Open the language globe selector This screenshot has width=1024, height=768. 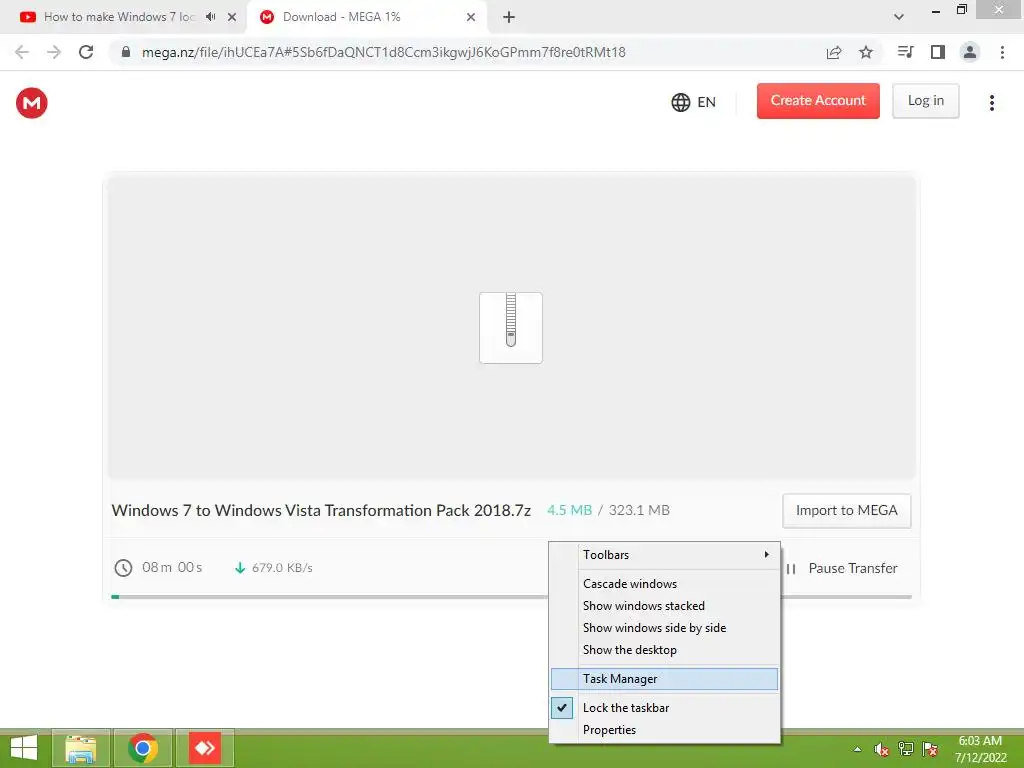click(693, 103)
